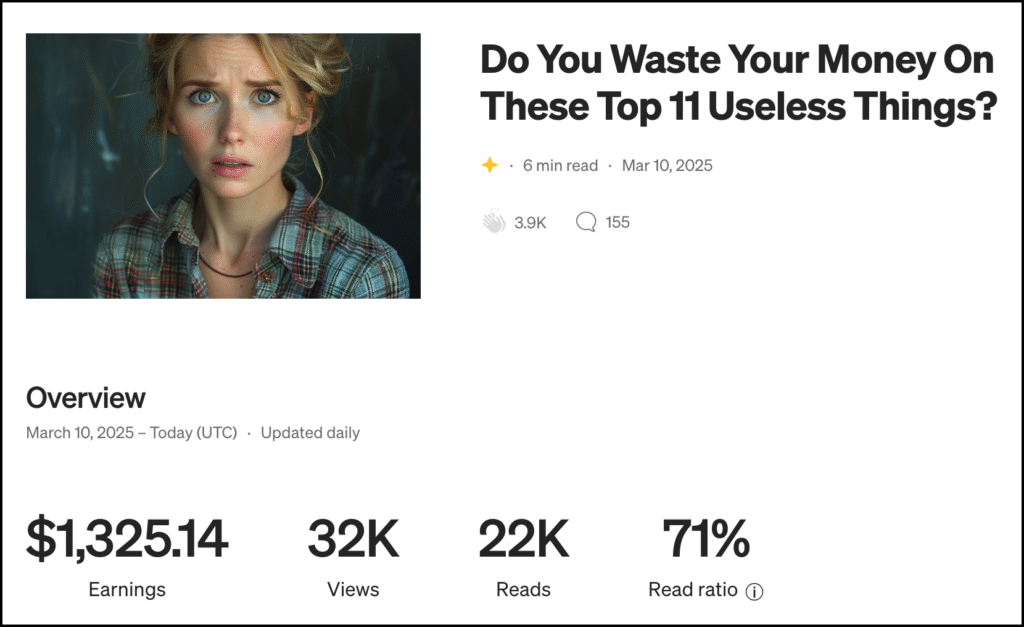The width and height of the screenshot is (1024, 627).
Task: Click the Earnings label
Action: (127, 590)
